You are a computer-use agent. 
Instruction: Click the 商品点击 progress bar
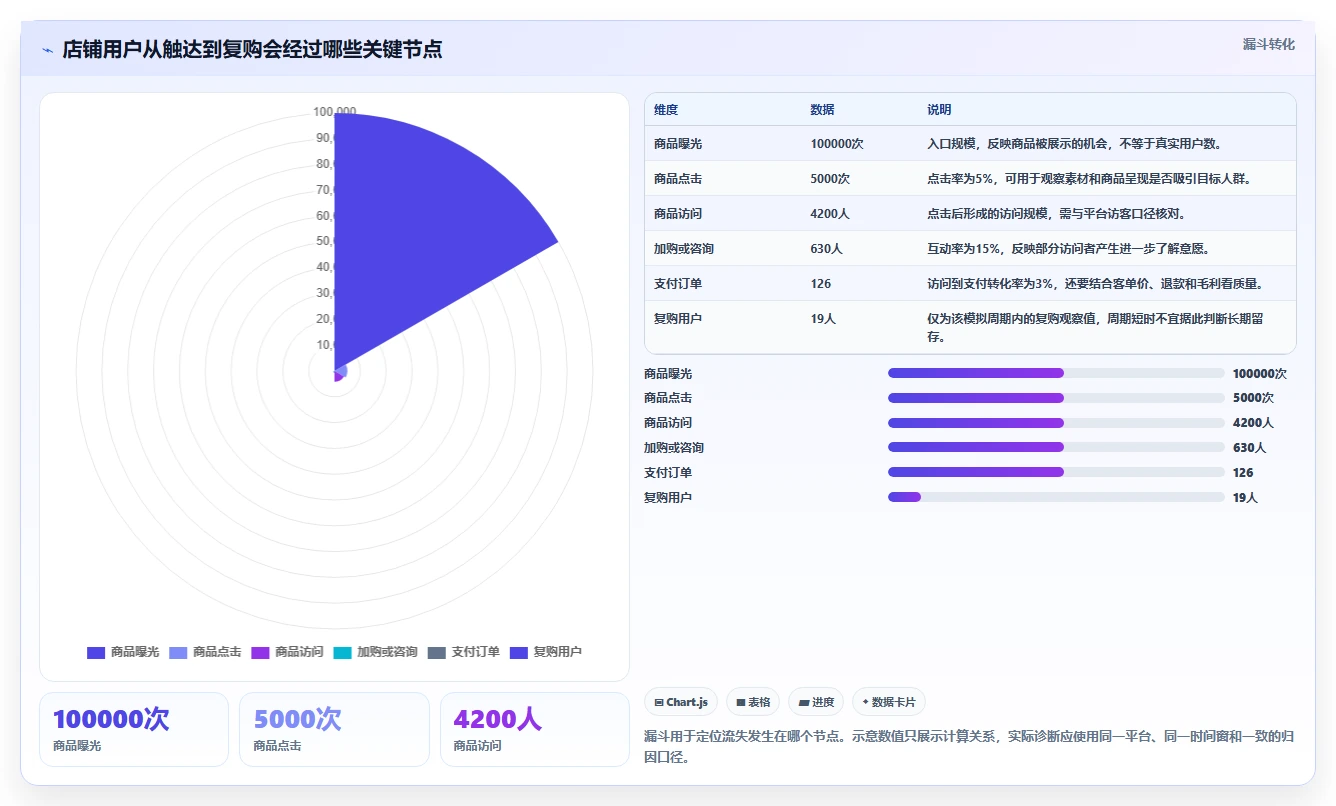pyautogui.click(x=1056, y=398)
